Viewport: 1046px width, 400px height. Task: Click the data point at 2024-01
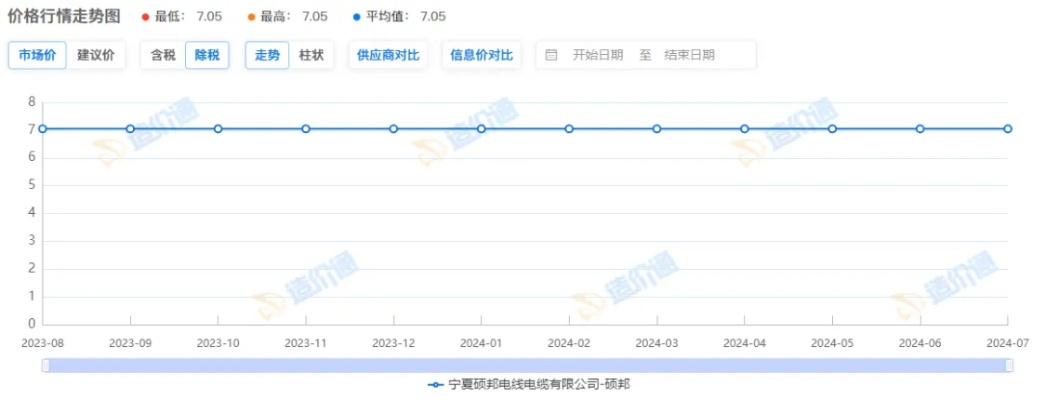coord(481,129)
